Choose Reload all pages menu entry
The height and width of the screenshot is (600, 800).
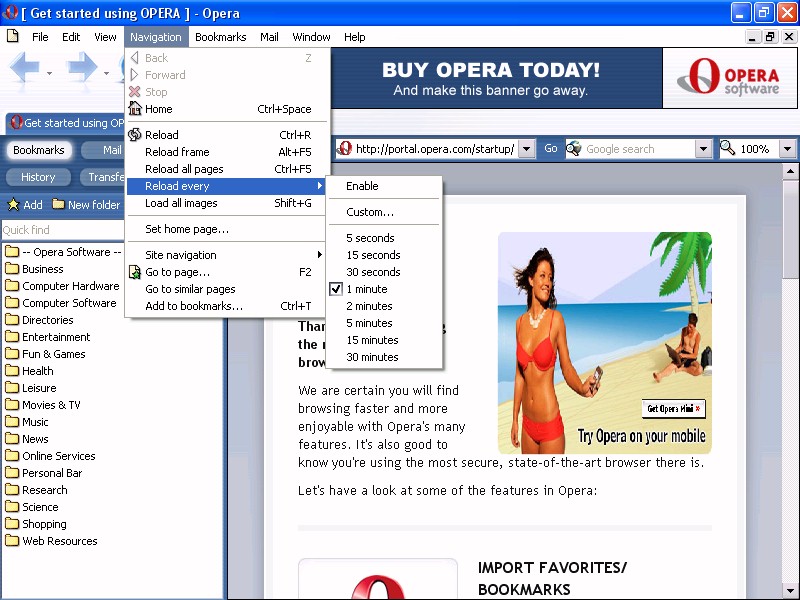[x=226, y=169]
